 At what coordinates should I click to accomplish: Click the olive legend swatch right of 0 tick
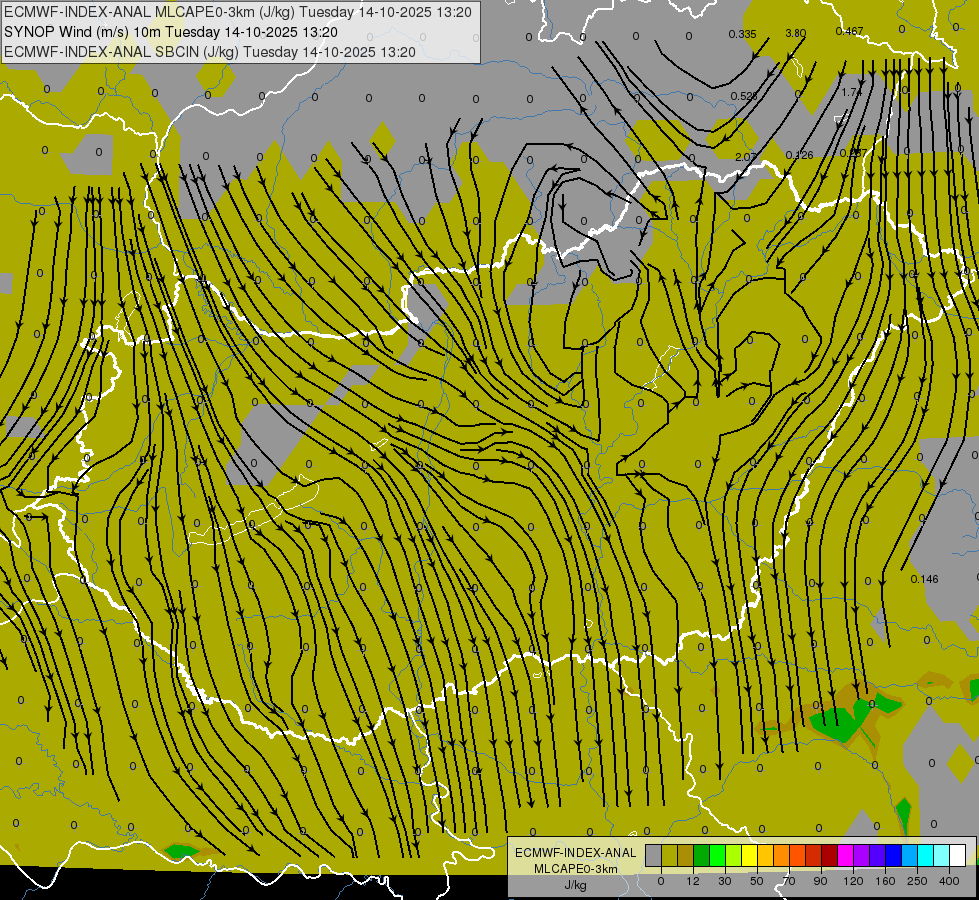(669, 855)
